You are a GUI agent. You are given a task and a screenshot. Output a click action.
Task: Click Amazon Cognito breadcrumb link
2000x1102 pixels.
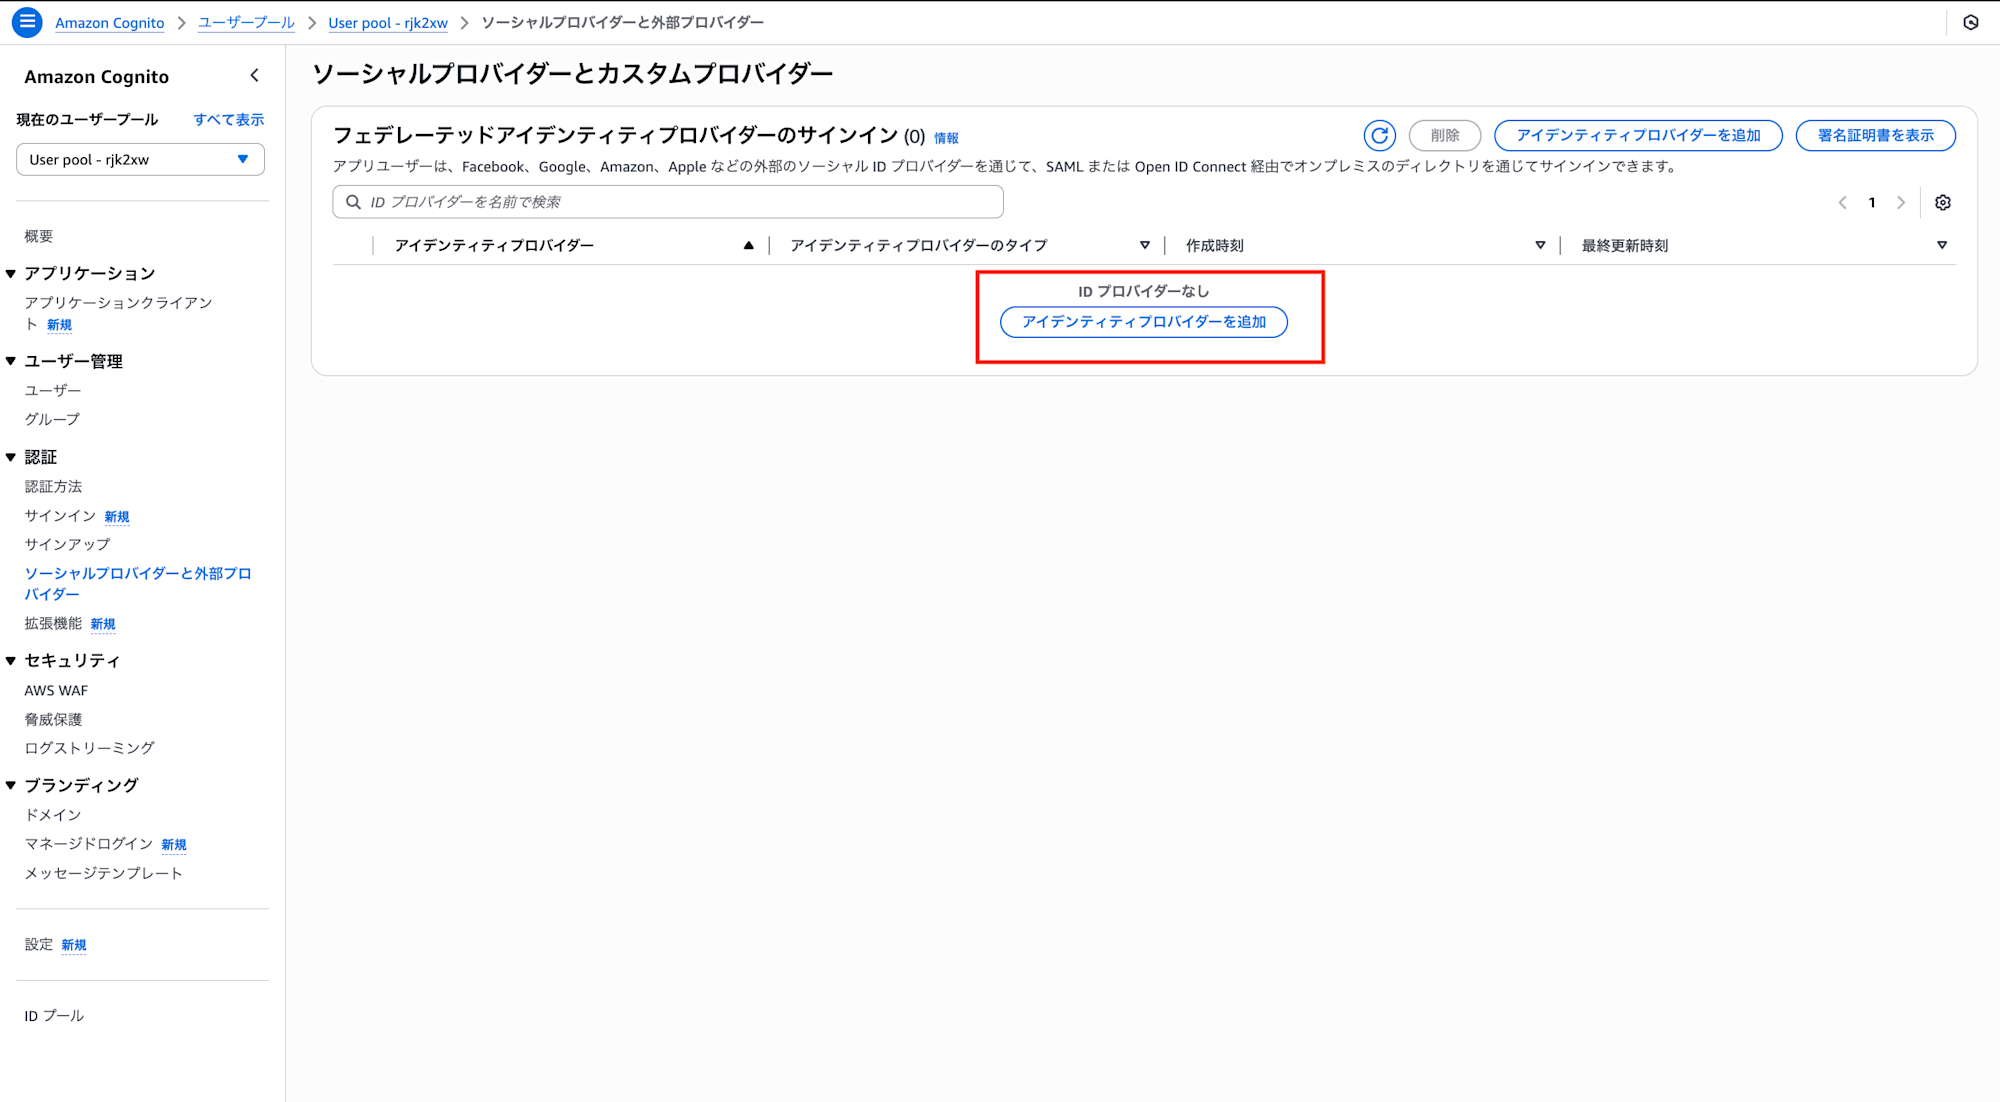[110, 22]
